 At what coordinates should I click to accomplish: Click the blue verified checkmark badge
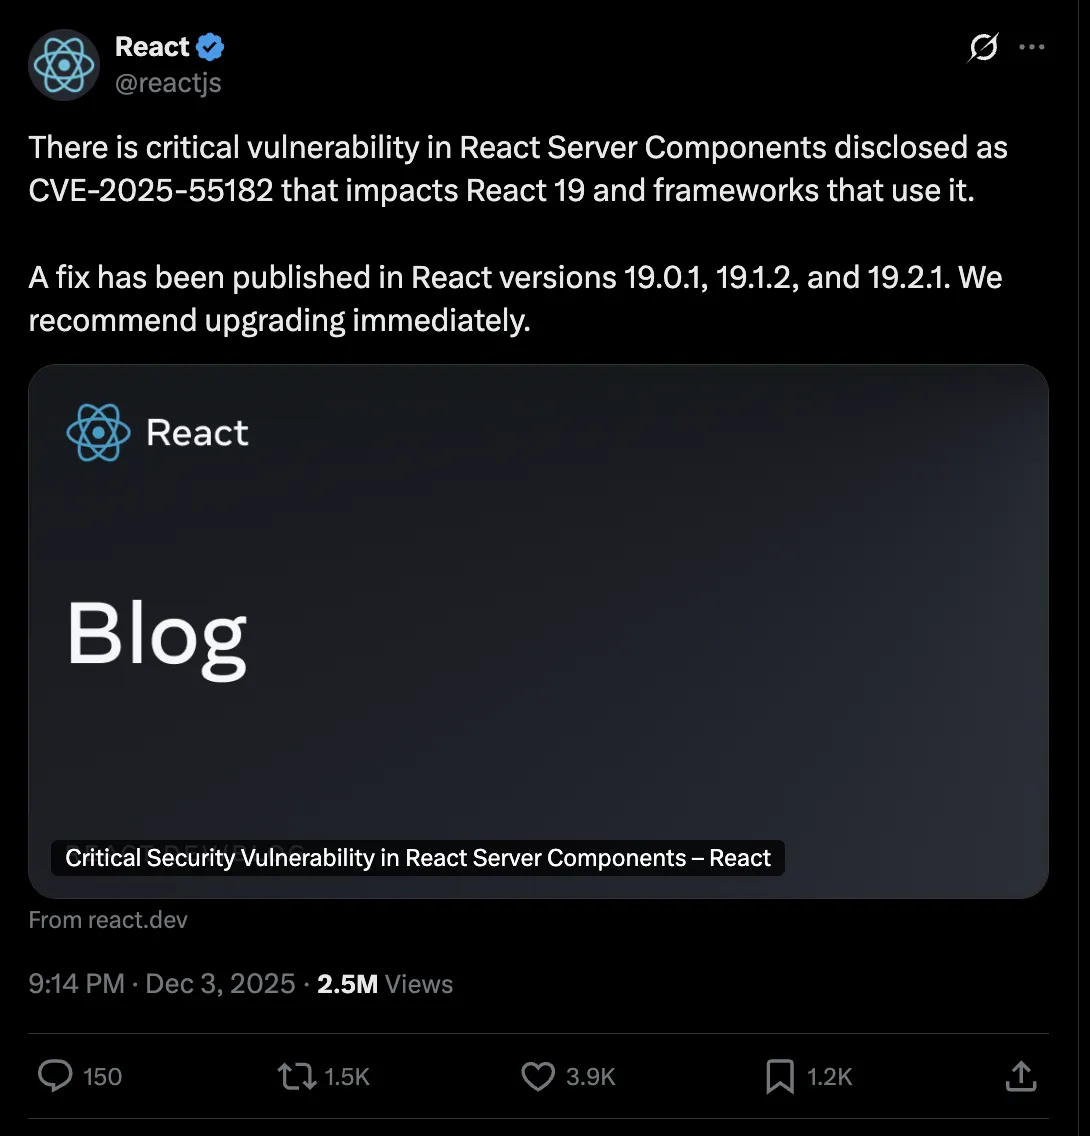pos(210,47)
